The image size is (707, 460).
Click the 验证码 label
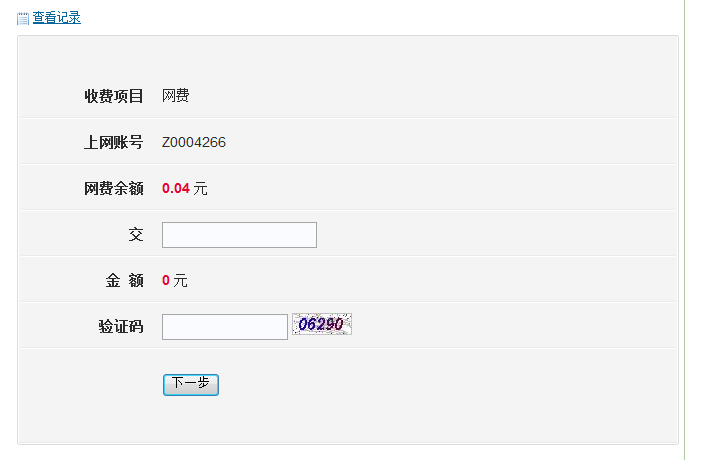point(121,327)
